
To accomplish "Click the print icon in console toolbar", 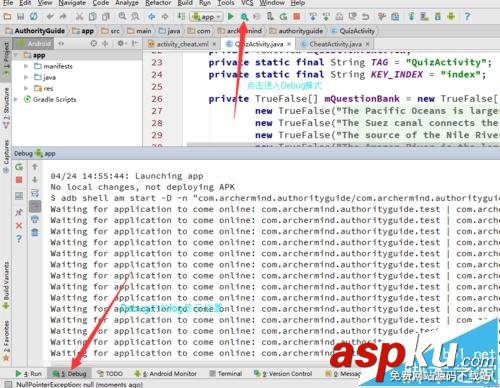I will tap(35, 219).
